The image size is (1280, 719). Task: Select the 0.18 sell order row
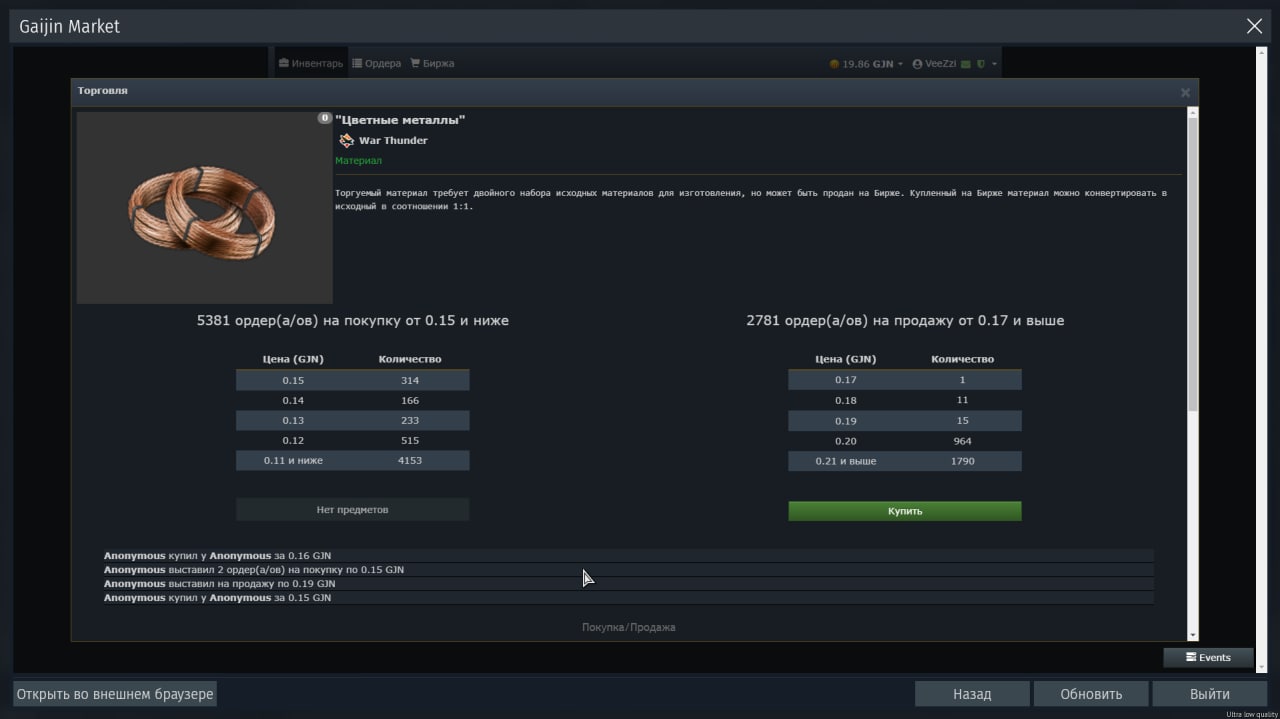click(x=905, y=400)
